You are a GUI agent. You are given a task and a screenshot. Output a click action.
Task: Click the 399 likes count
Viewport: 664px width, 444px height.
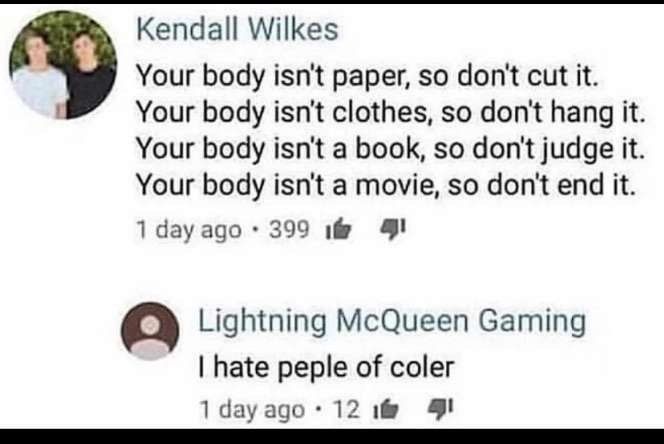(x=289, y=230)
